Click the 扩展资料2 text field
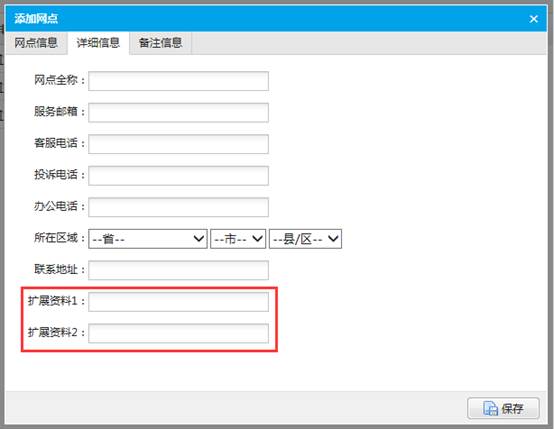 [x=178, y=333]
